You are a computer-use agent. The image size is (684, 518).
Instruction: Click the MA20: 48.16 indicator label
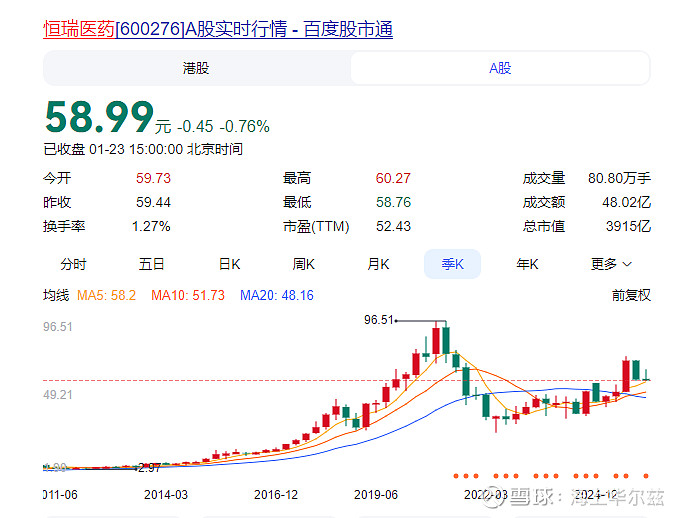click(x=277, y=295)
